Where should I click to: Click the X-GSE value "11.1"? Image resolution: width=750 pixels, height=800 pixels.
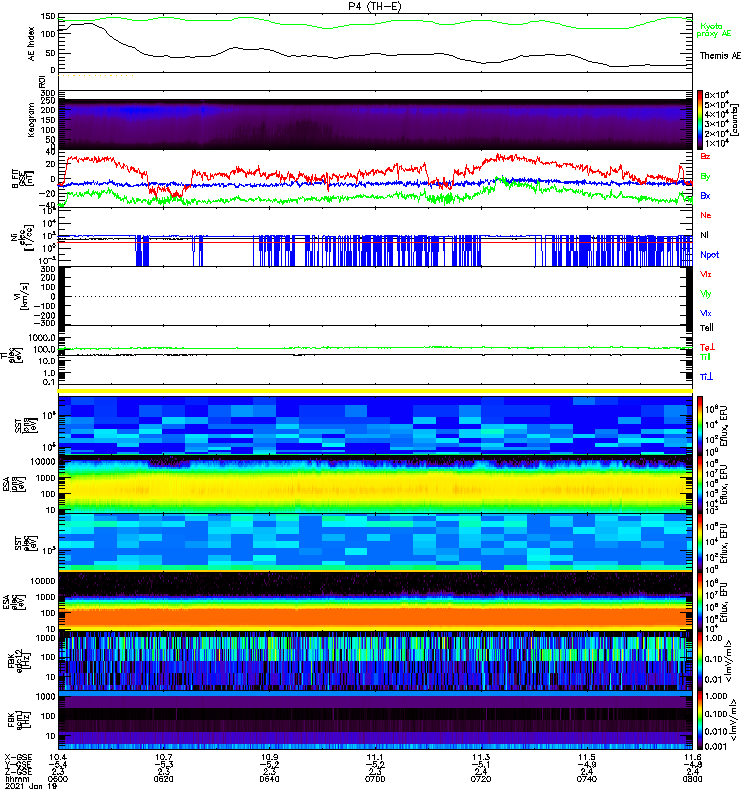pos(375,757)
